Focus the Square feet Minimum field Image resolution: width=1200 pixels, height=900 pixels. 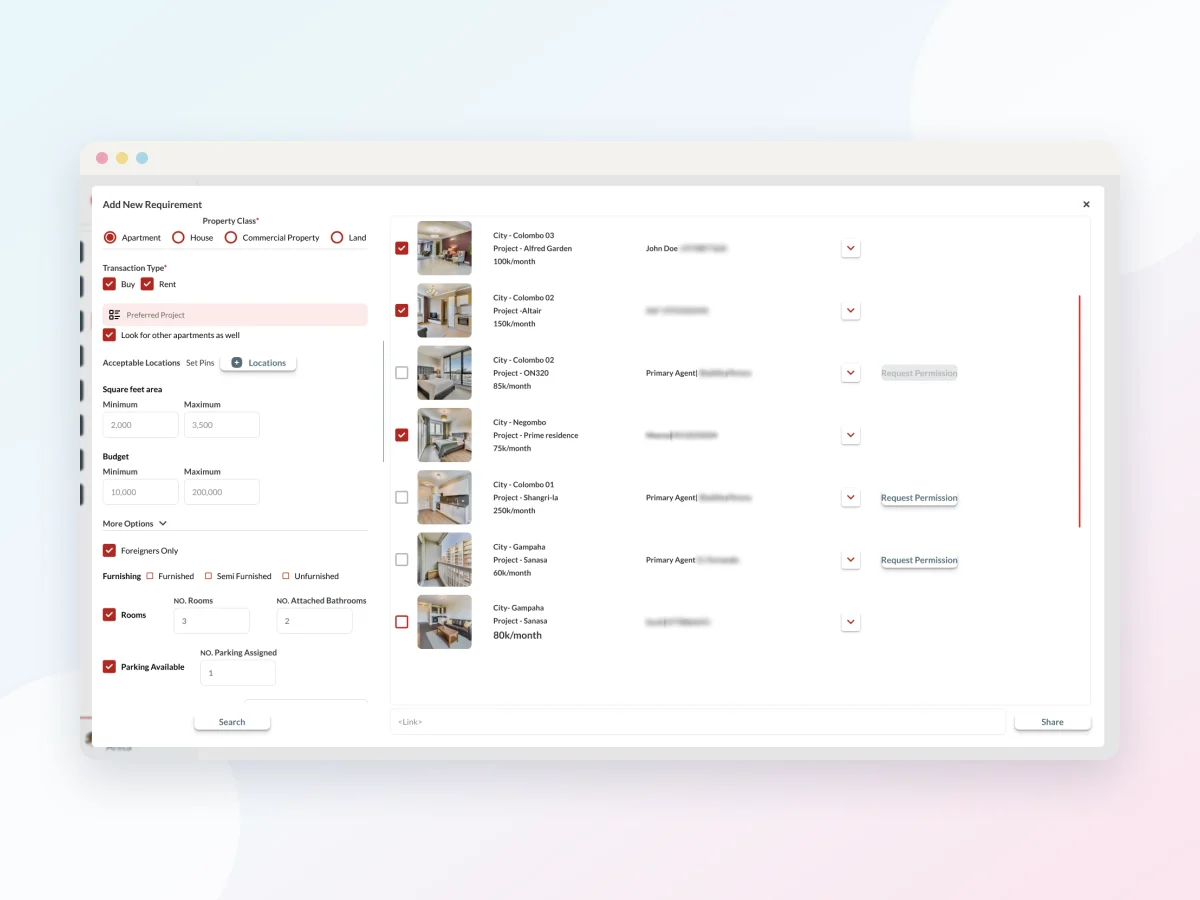point(141,425)
